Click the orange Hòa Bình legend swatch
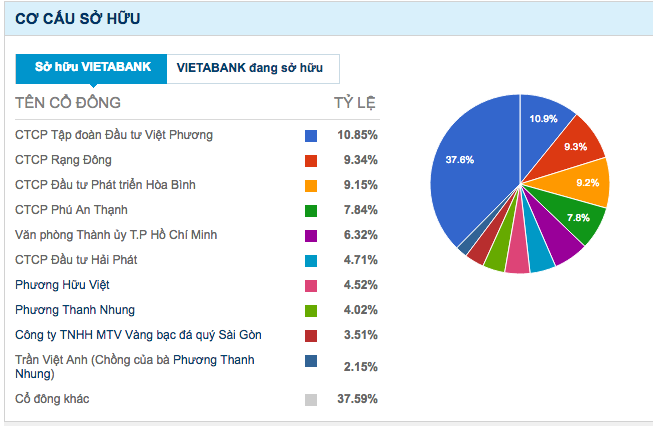Screen dimensions: 653x426 click(311, 185)
